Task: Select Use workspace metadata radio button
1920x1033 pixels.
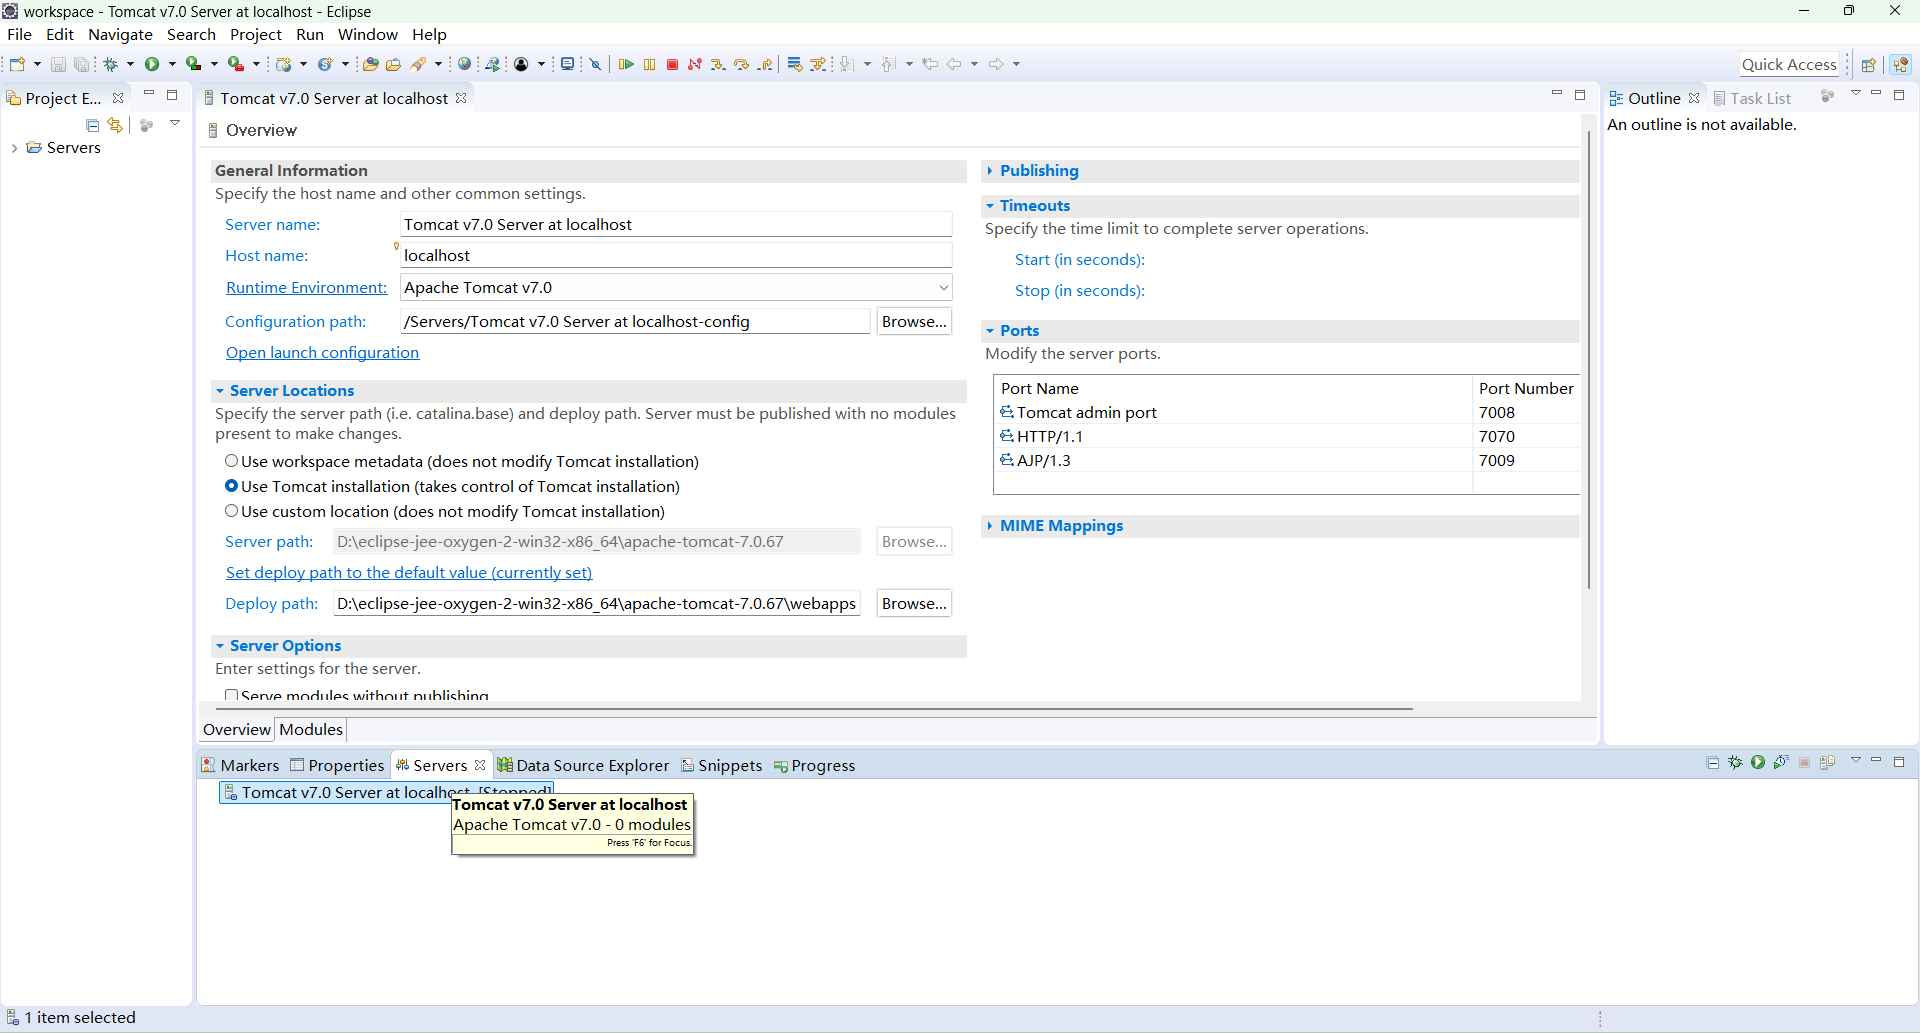Action: point(231,461)
